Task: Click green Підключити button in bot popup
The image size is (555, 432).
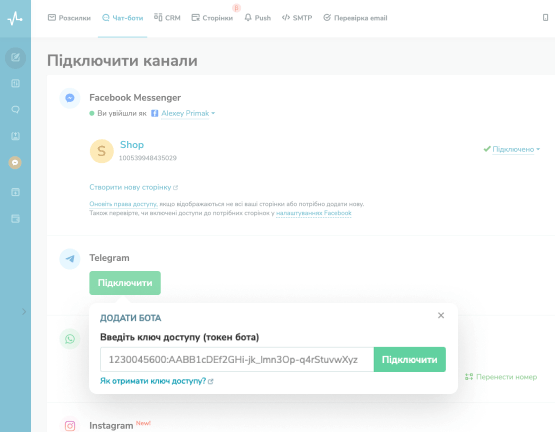Action: pos(410,359)
